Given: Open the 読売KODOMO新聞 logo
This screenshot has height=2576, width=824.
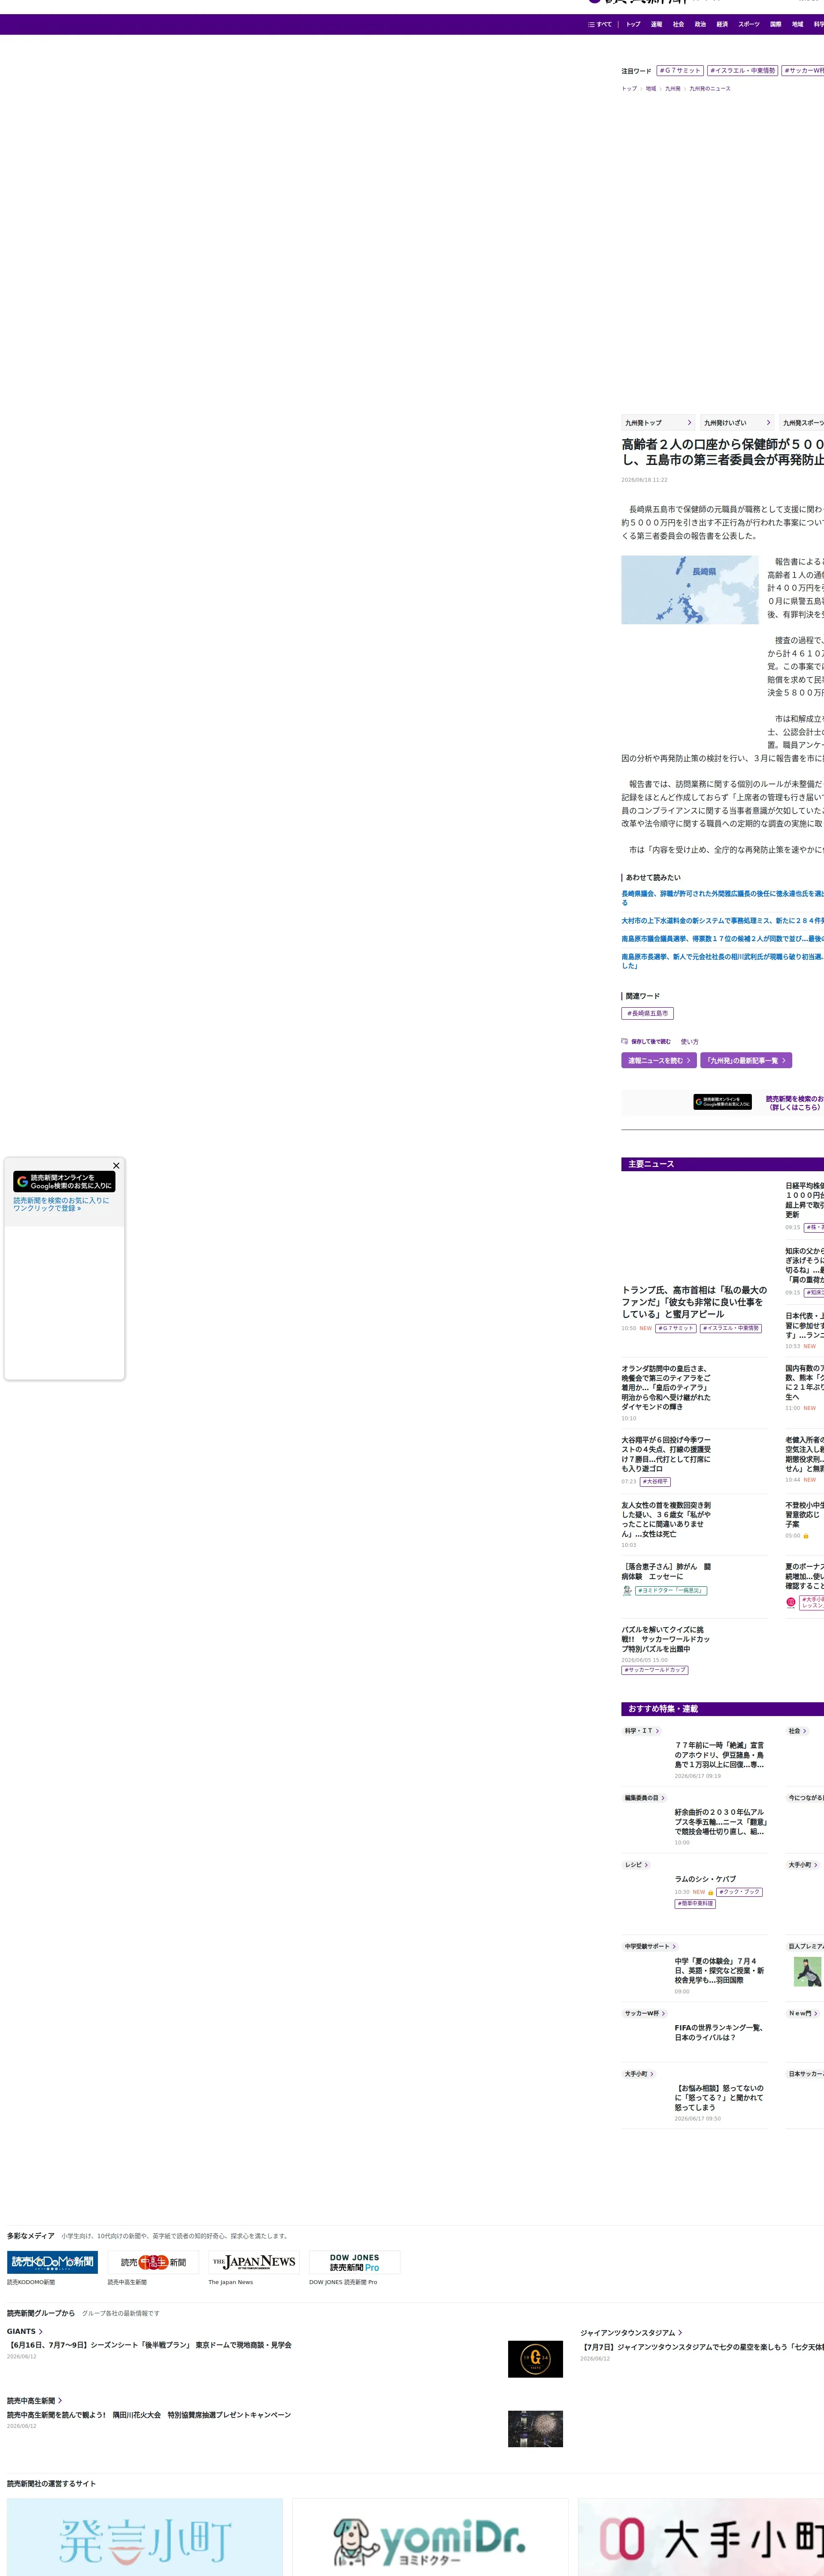Looking at the screenshot, I should point(52,2262).
